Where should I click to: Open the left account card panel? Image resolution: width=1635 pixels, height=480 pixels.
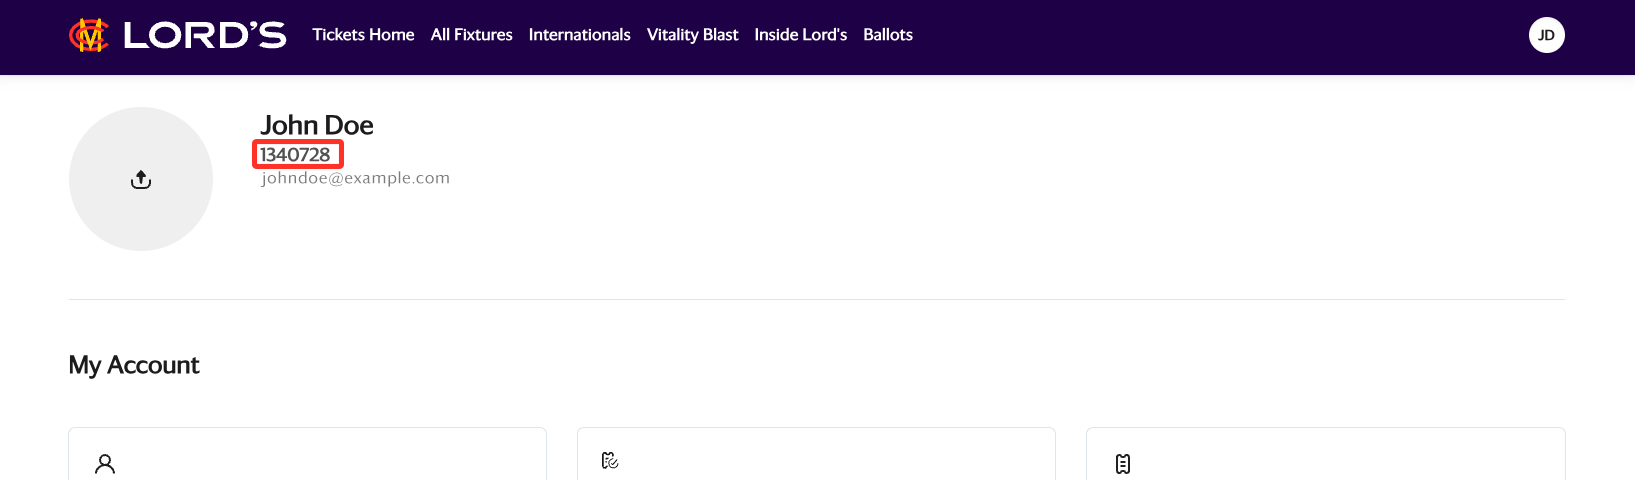coord(307,456)
